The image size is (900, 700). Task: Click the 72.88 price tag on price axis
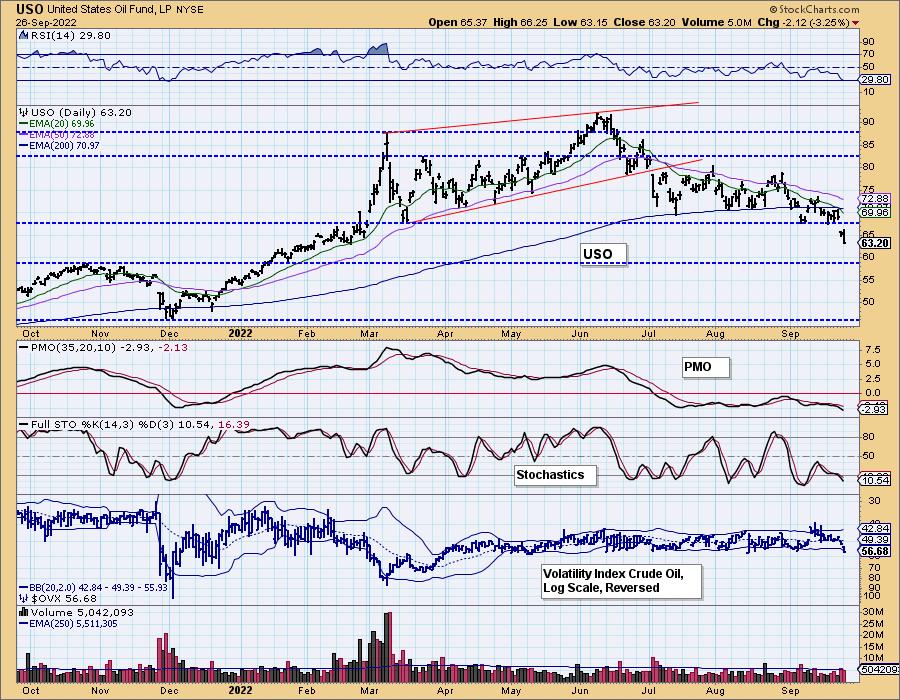click(876, 199)
